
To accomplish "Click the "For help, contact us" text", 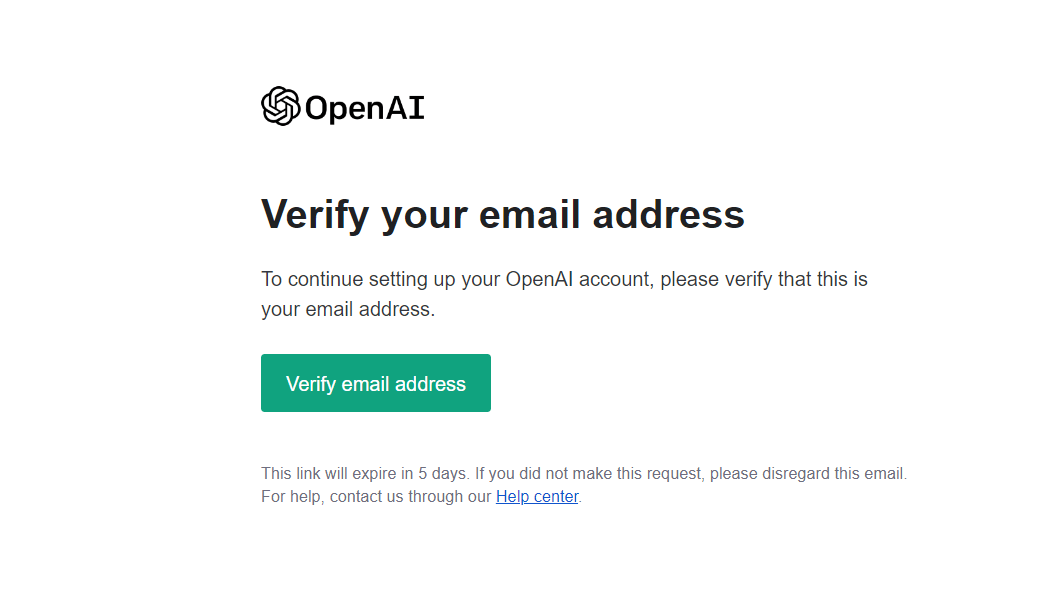I will pos(376,497).
